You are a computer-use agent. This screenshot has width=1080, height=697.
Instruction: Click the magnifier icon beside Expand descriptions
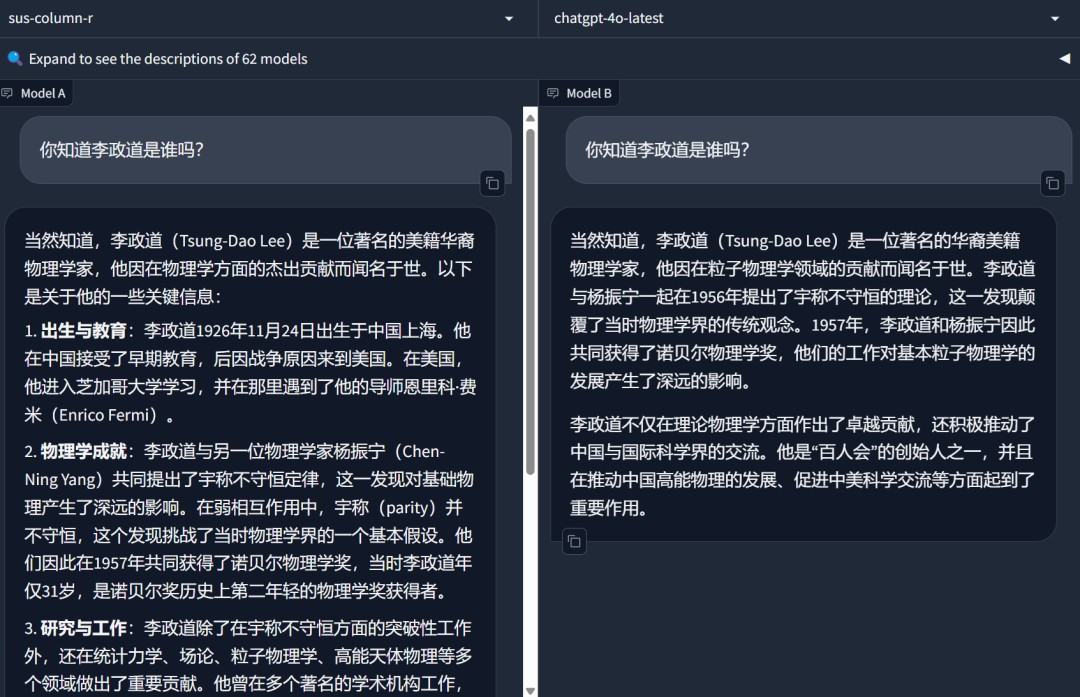(x=14, y=59)
